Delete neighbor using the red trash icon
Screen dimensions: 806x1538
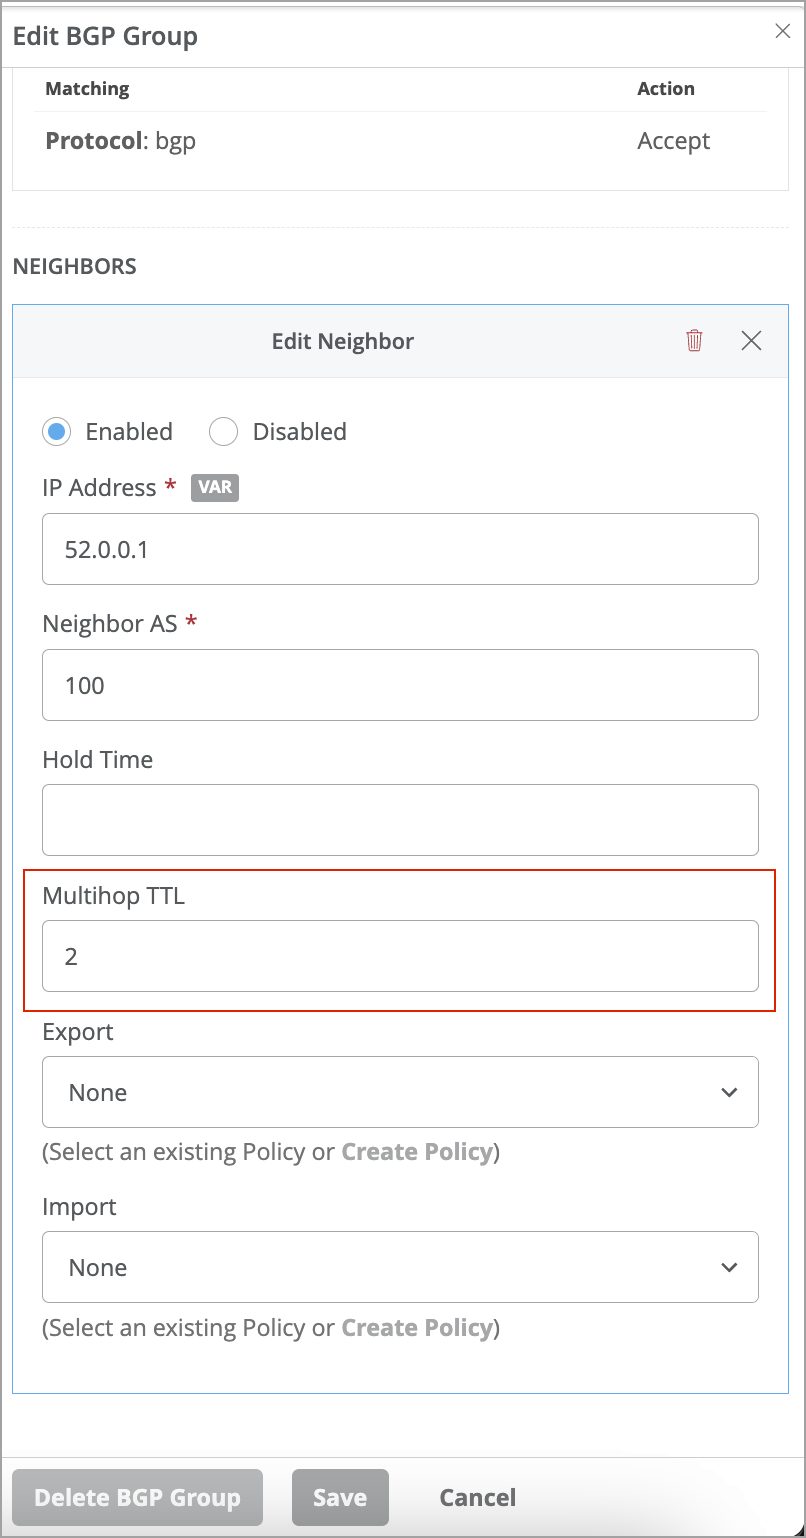(x=694, y=341)
